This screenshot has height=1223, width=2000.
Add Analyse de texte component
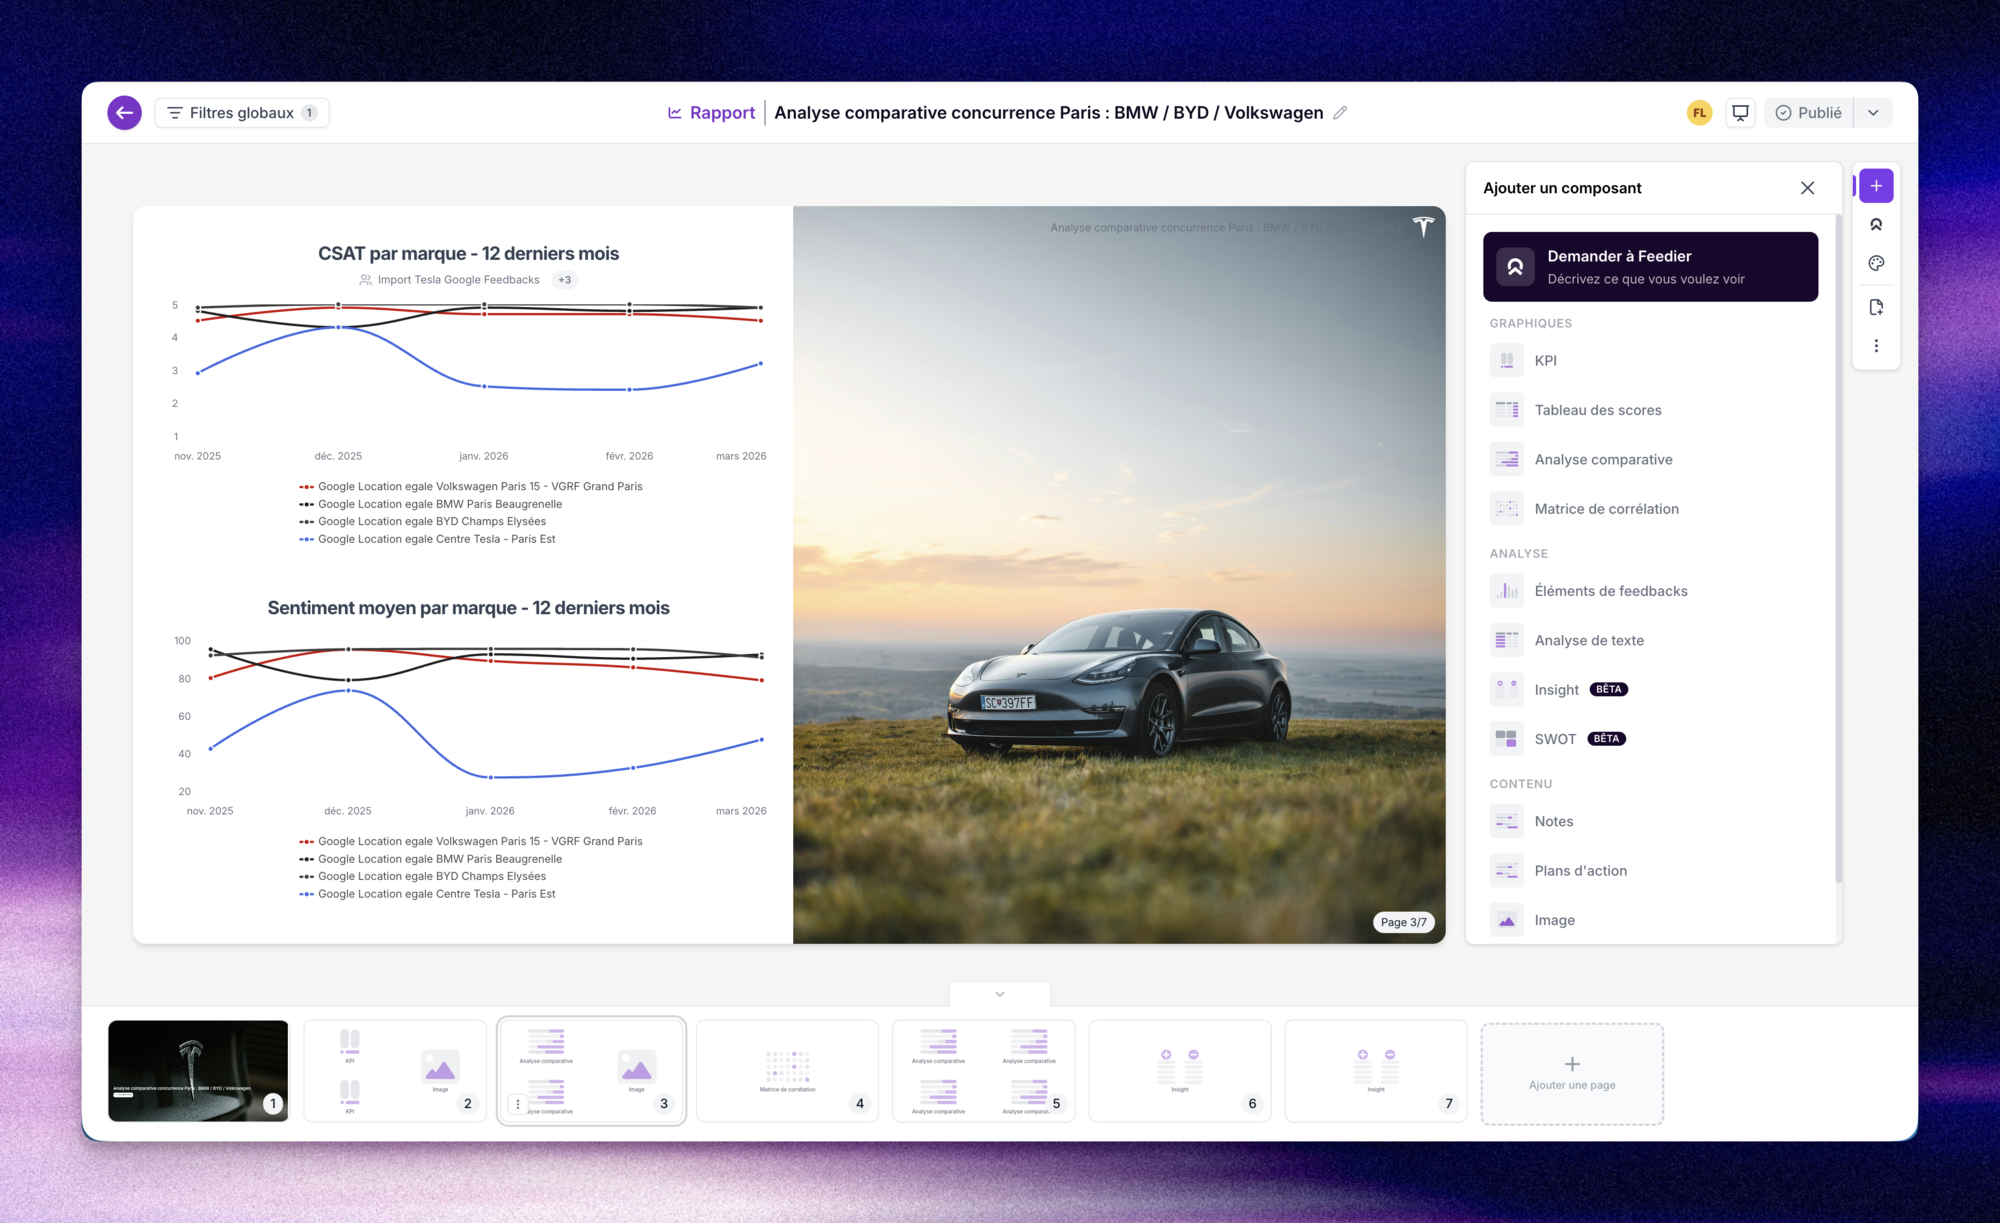coord(1650,640)
